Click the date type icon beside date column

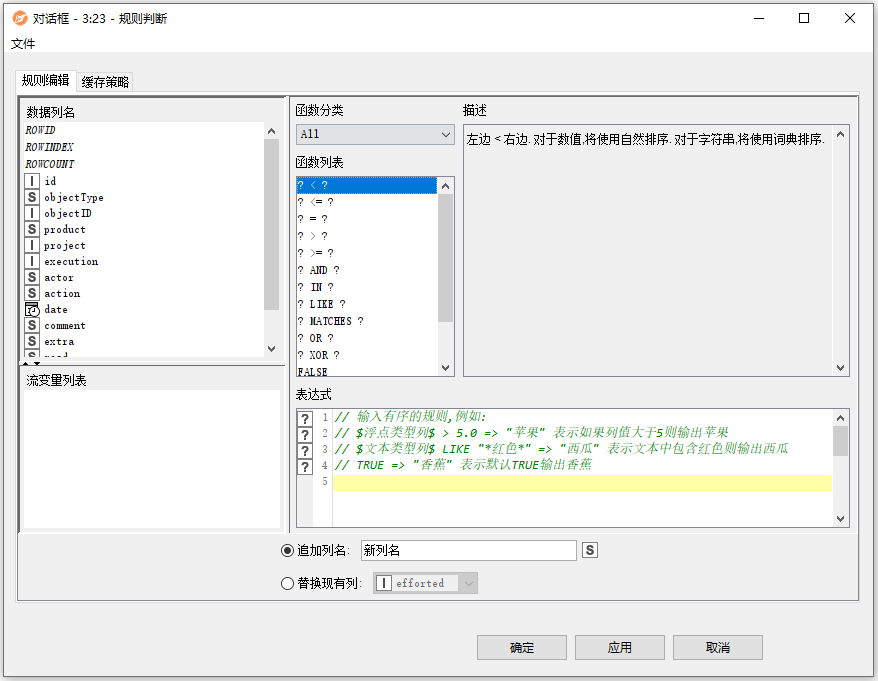[x=33, y=309]
